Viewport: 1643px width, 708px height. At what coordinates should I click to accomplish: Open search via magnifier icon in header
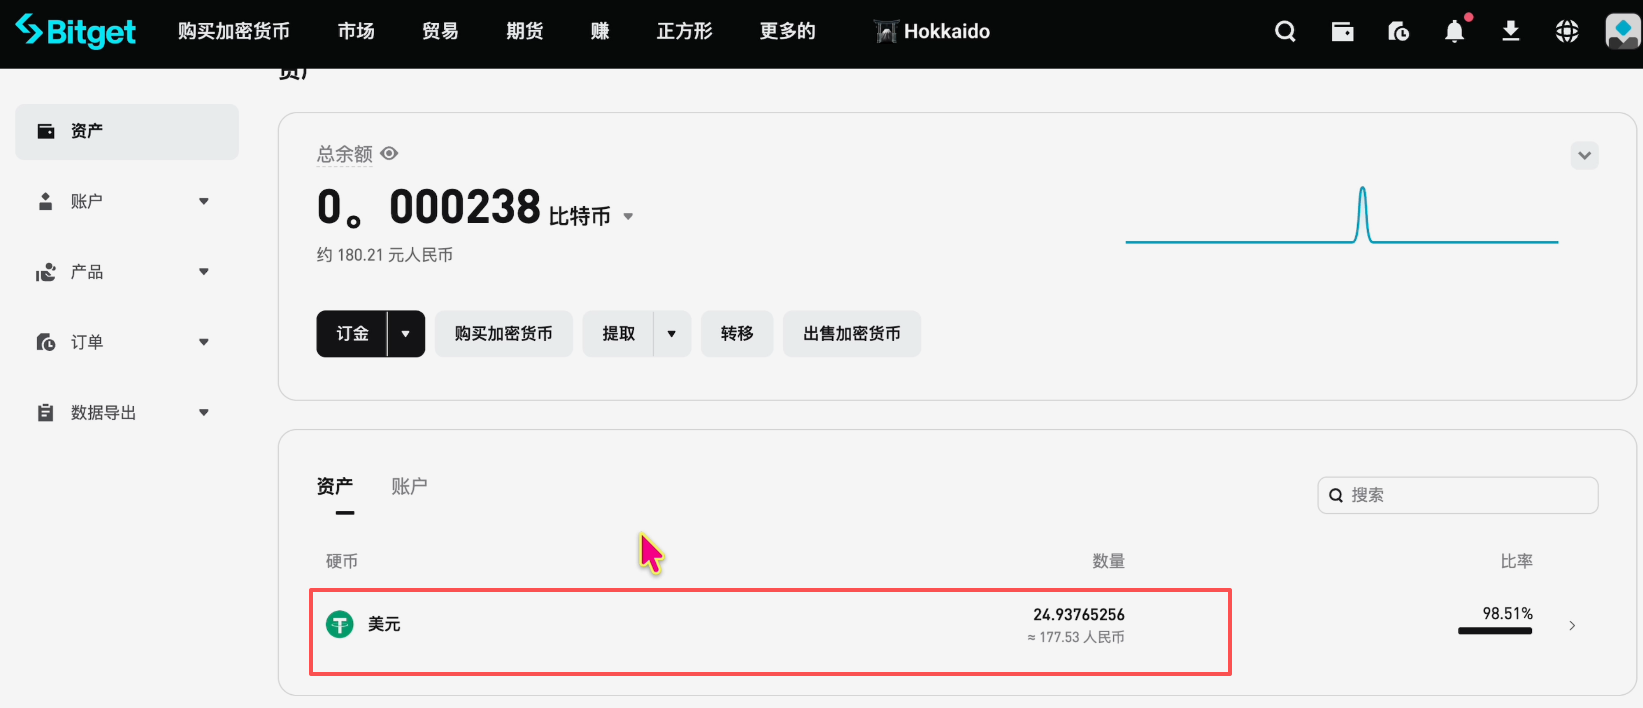tap(1285, 32)
